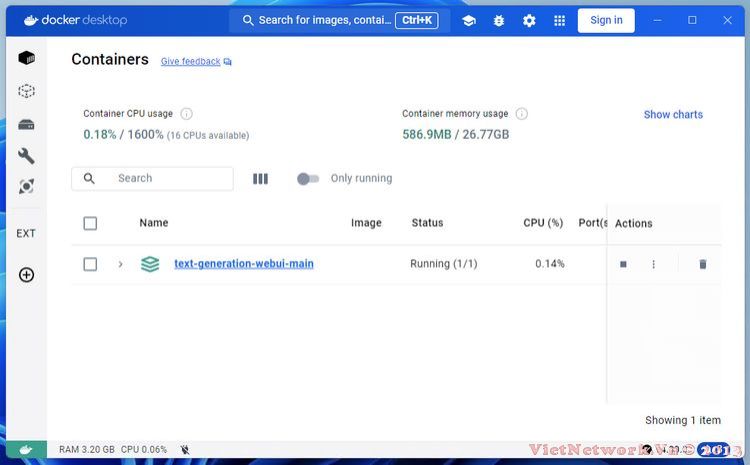This screenshot has width=750, height=465.
Task: Open Dev Environments wrench icon in sidebar
Action: click(x=27, y=155)
